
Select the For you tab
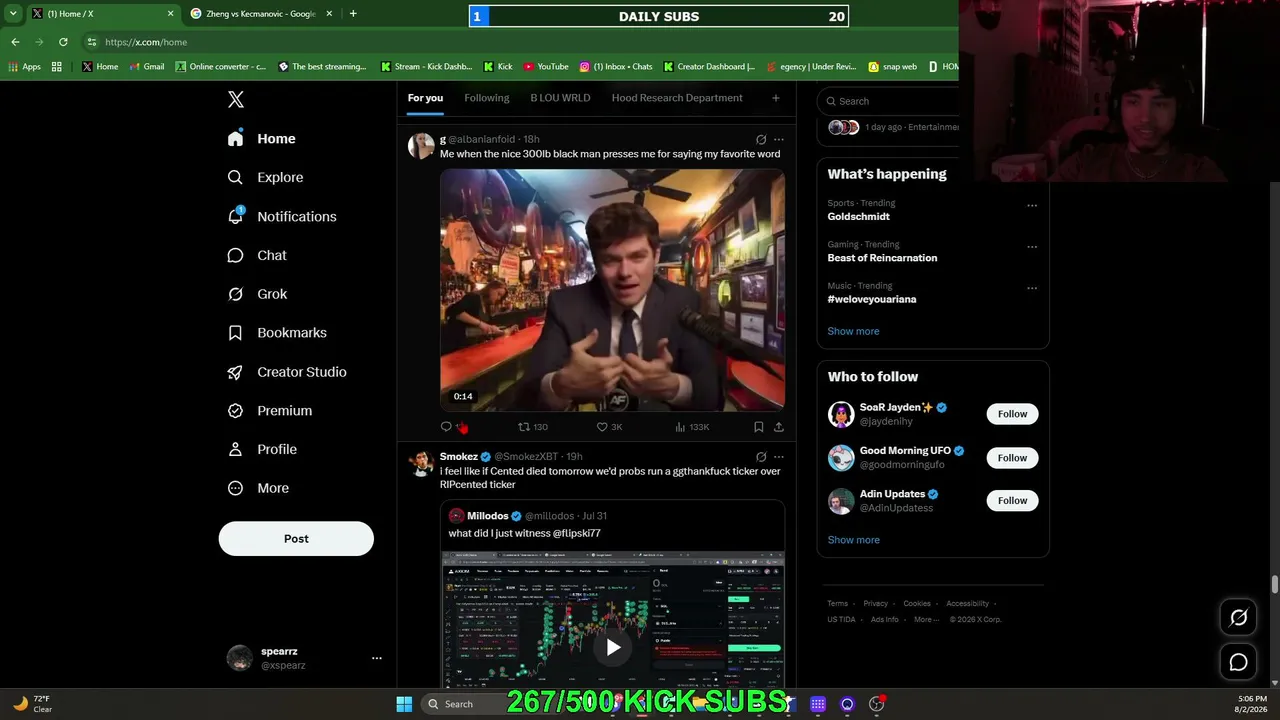tap(425, 98)
